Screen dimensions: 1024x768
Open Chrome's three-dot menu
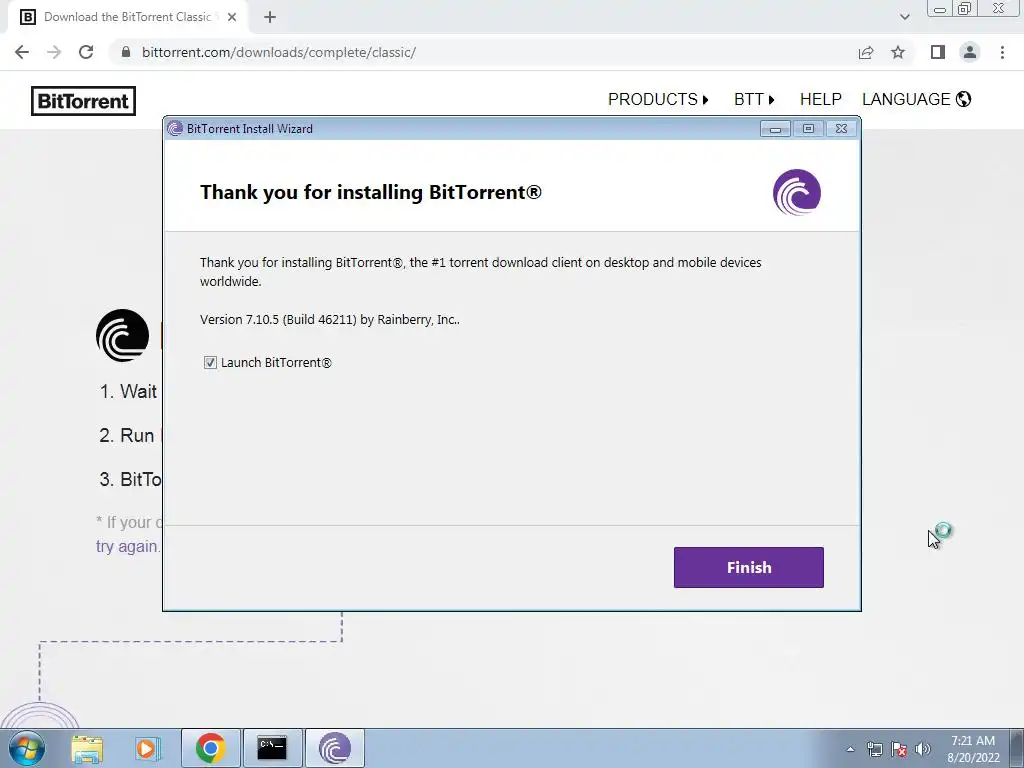coord(1002,52)
